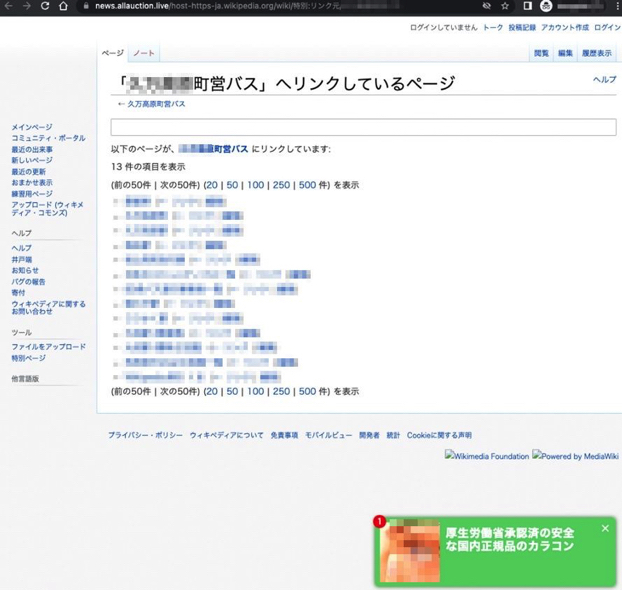This screenshot has width=622, height=590.
Task: Click the padlock site info icon
Action: coord(86,6)
